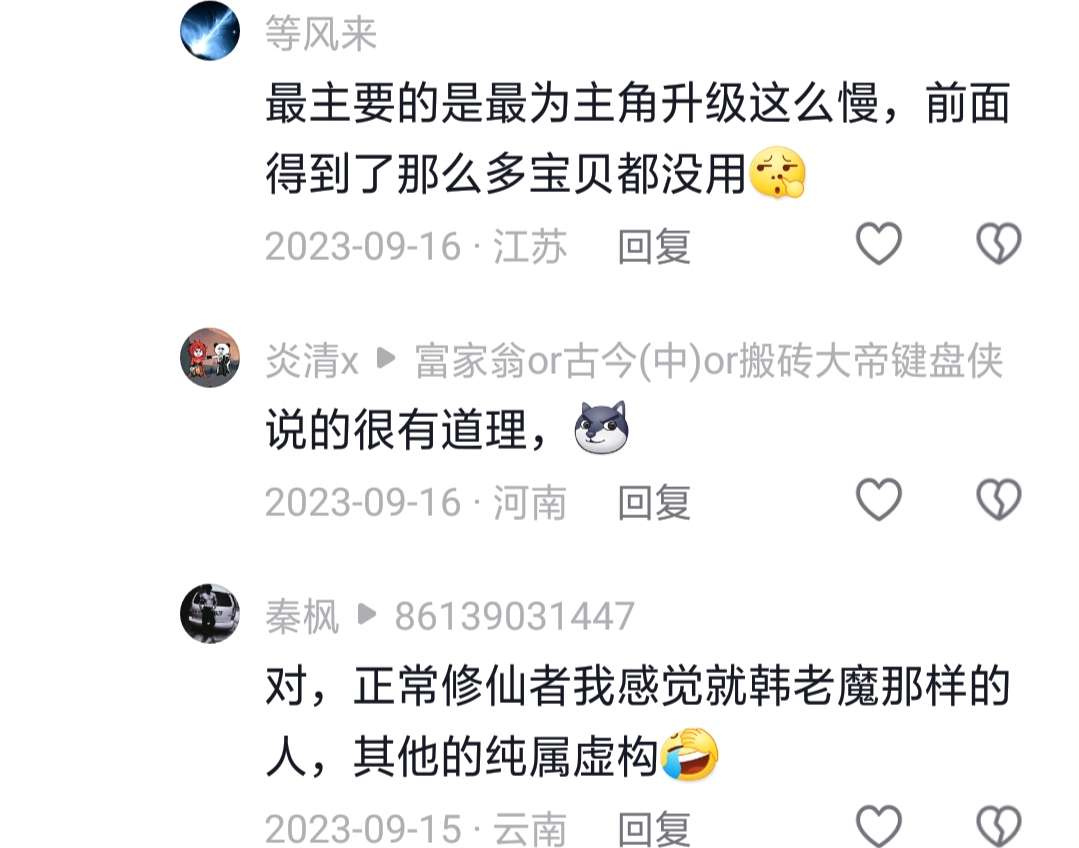
Task: View 秦枫's avatar picture
Action: coord(210,613)
